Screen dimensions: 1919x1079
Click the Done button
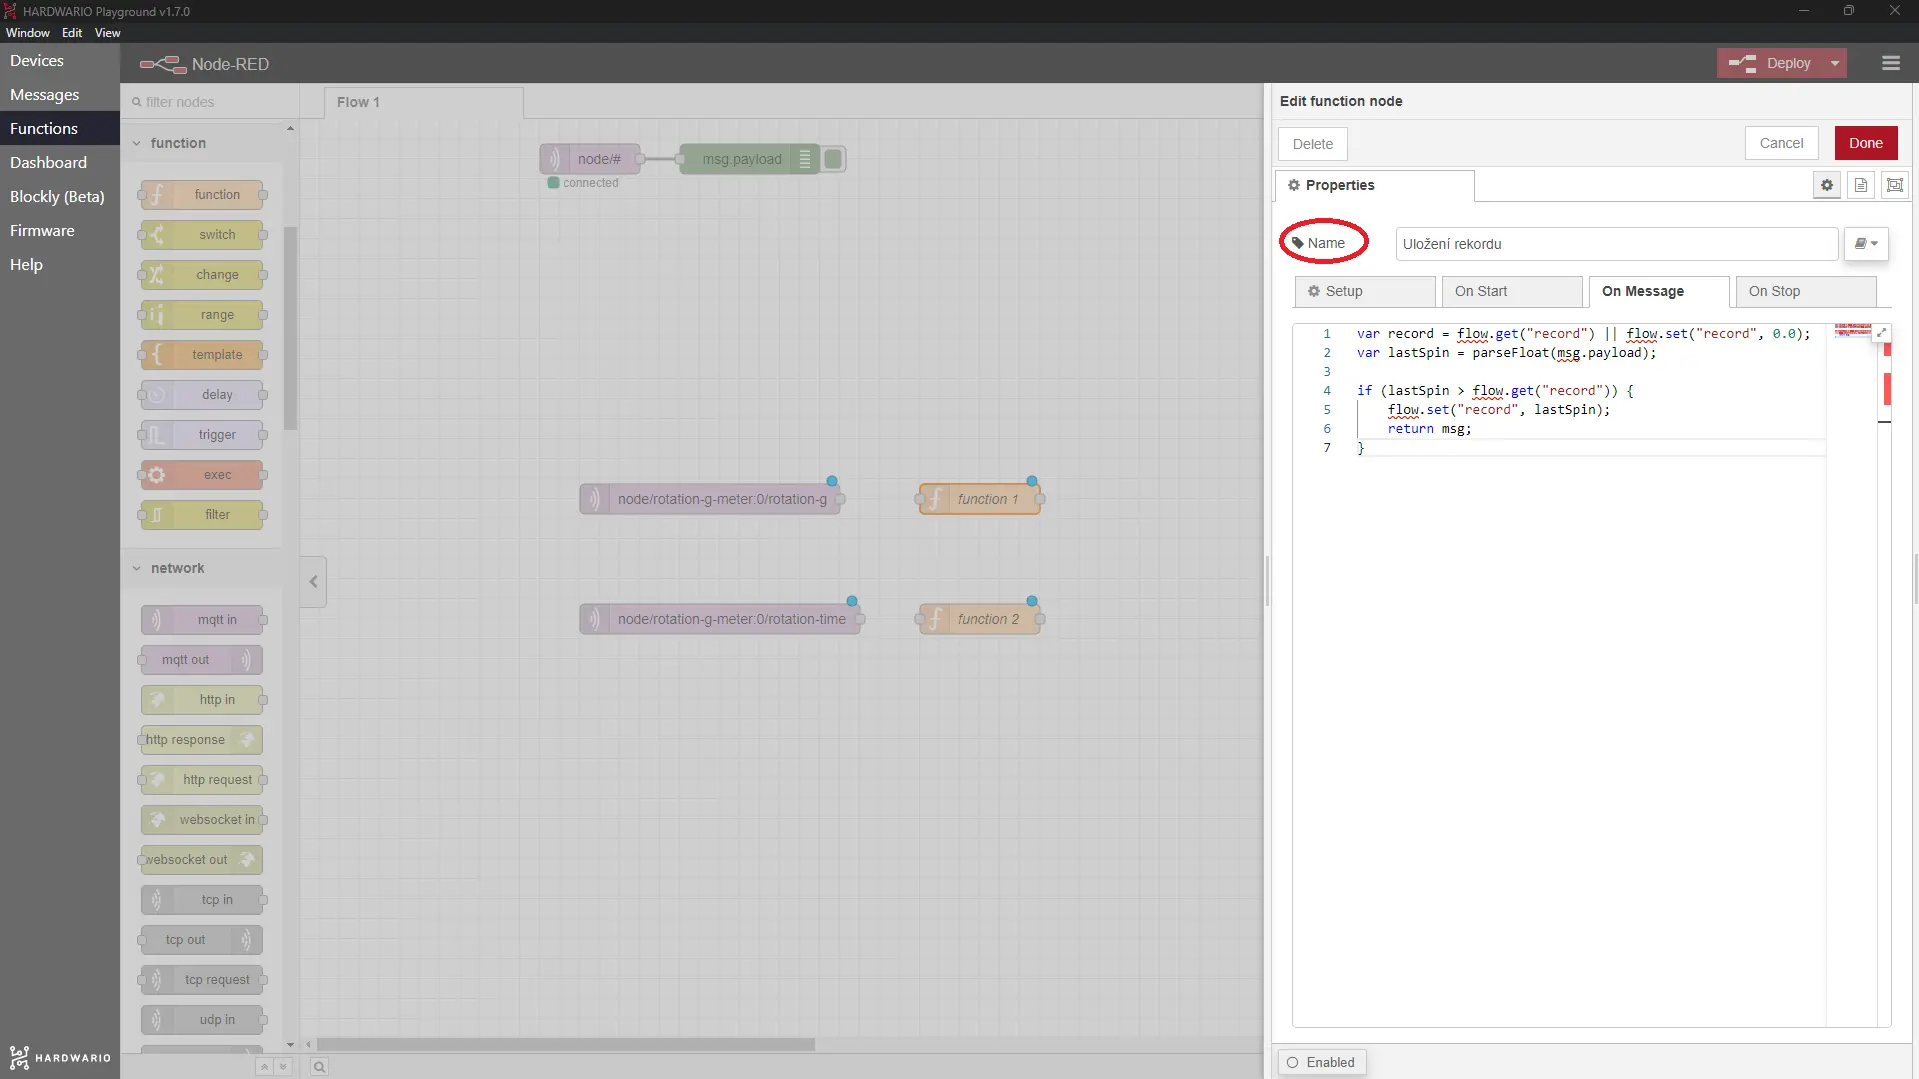point(1866,143)
